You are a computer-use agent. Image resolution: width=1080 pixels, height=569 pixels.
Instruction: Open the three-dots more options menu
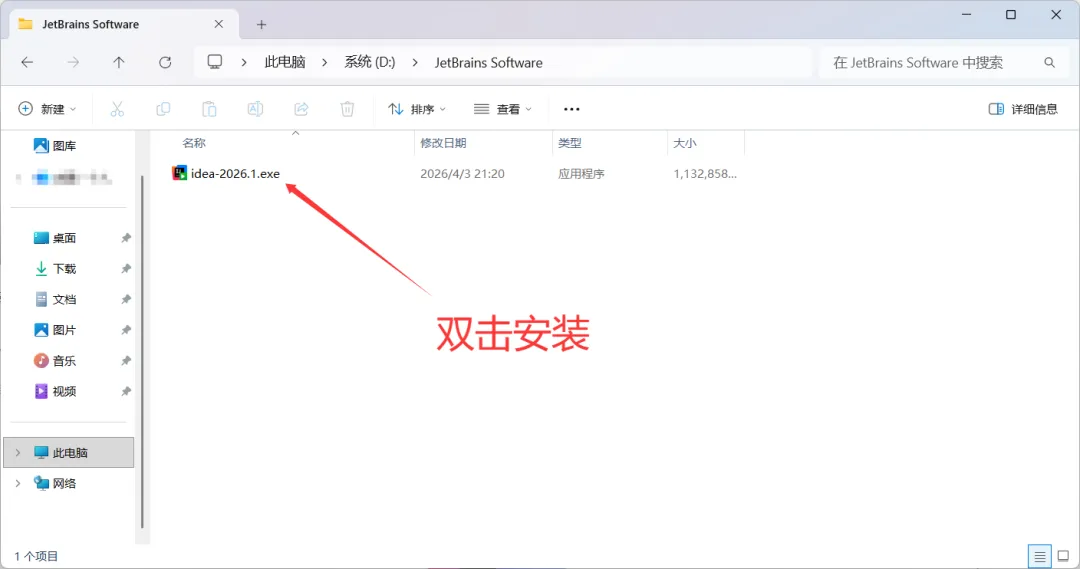(x=572, y=109)
